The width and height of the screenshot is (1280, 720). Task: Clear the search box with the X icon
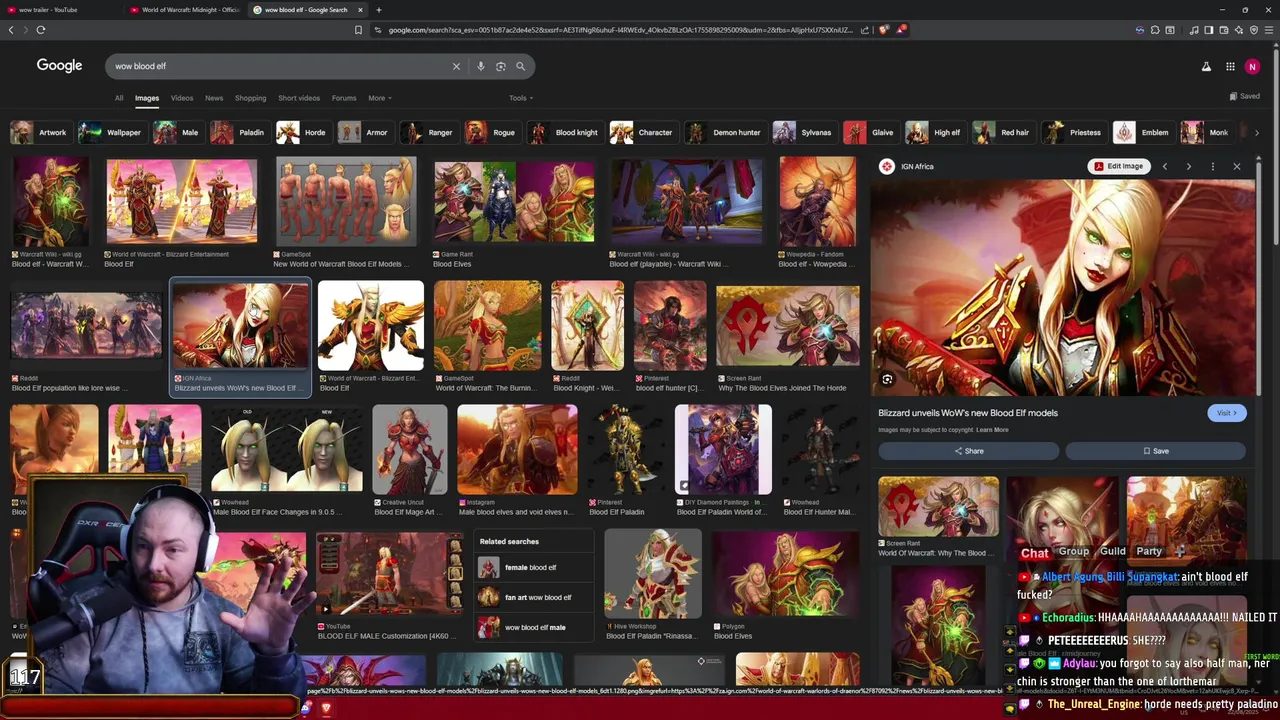pyautogui.click(x=456, y=66)
